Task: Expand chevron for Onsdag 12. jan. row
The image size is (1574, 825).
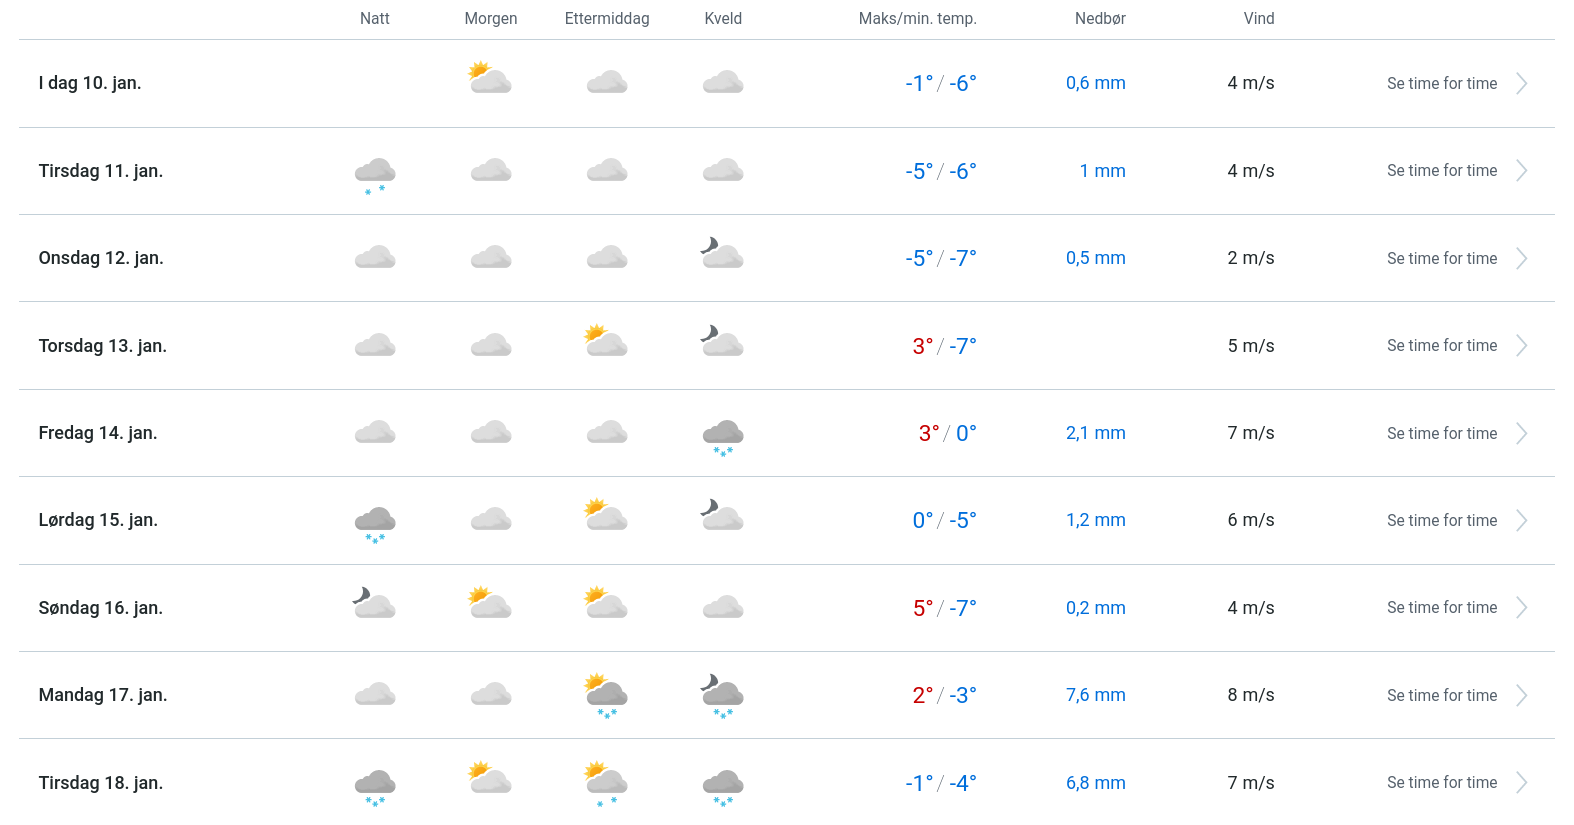Action: click(1521, 259)
